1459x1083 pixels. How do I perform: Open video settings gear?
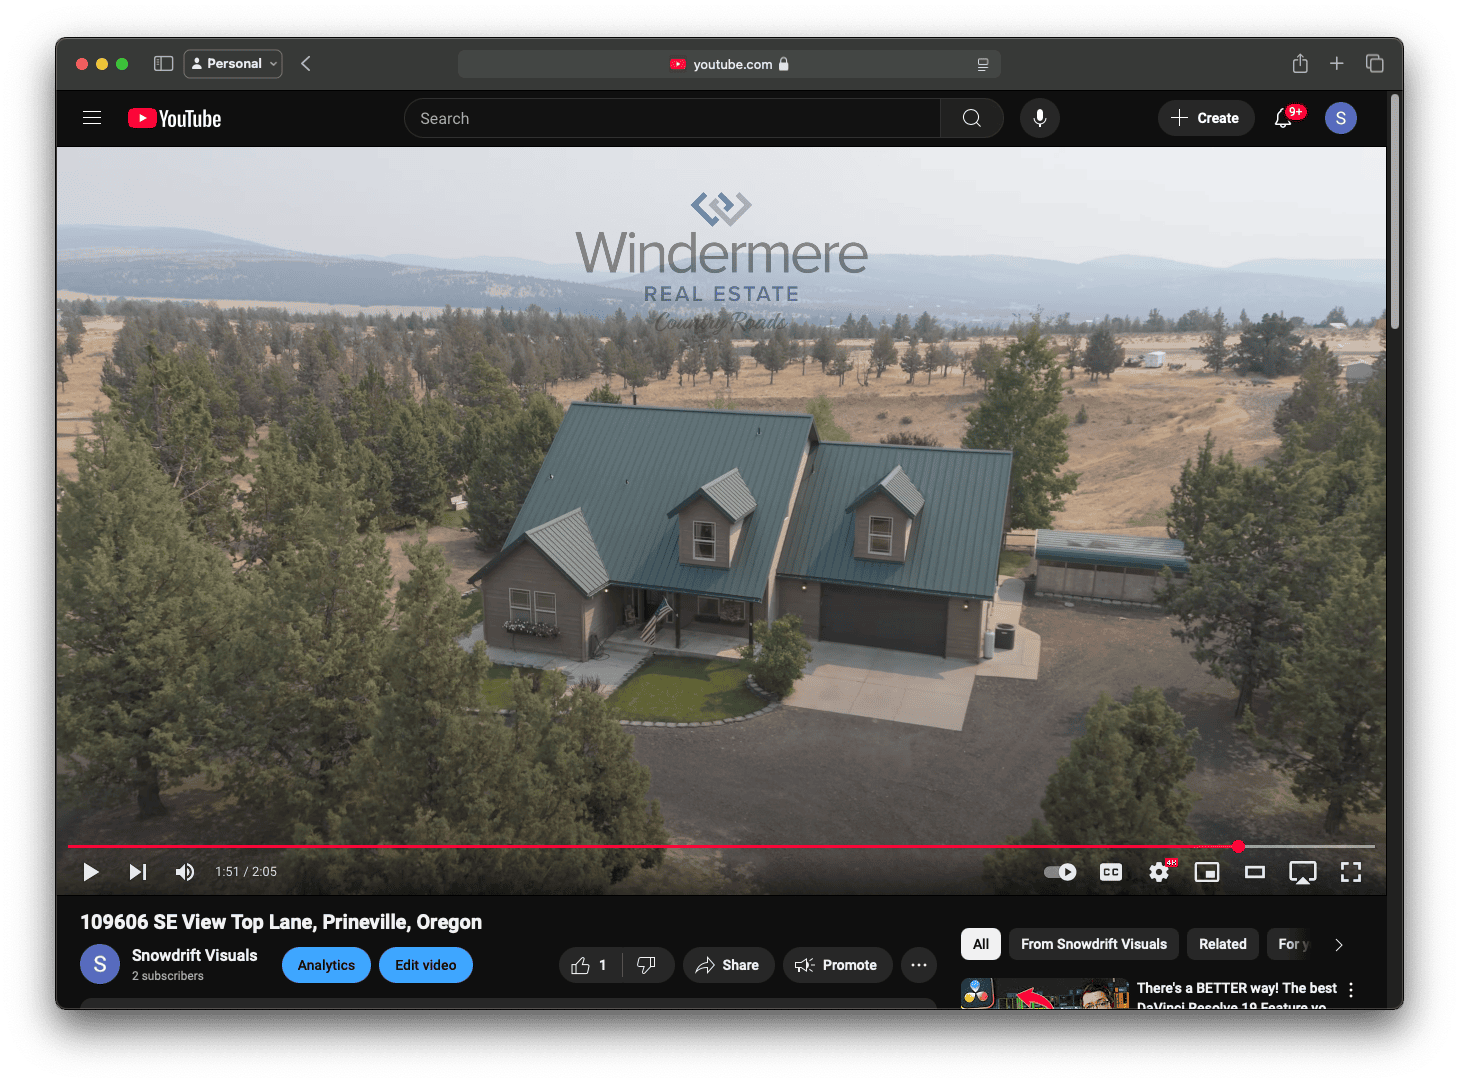(x=1159, y=872)
